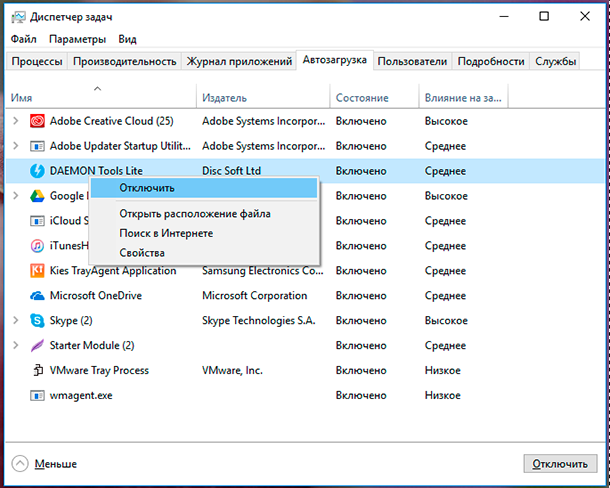
Task: Select the VMware Tray Process name text
Action: point(99,370)
